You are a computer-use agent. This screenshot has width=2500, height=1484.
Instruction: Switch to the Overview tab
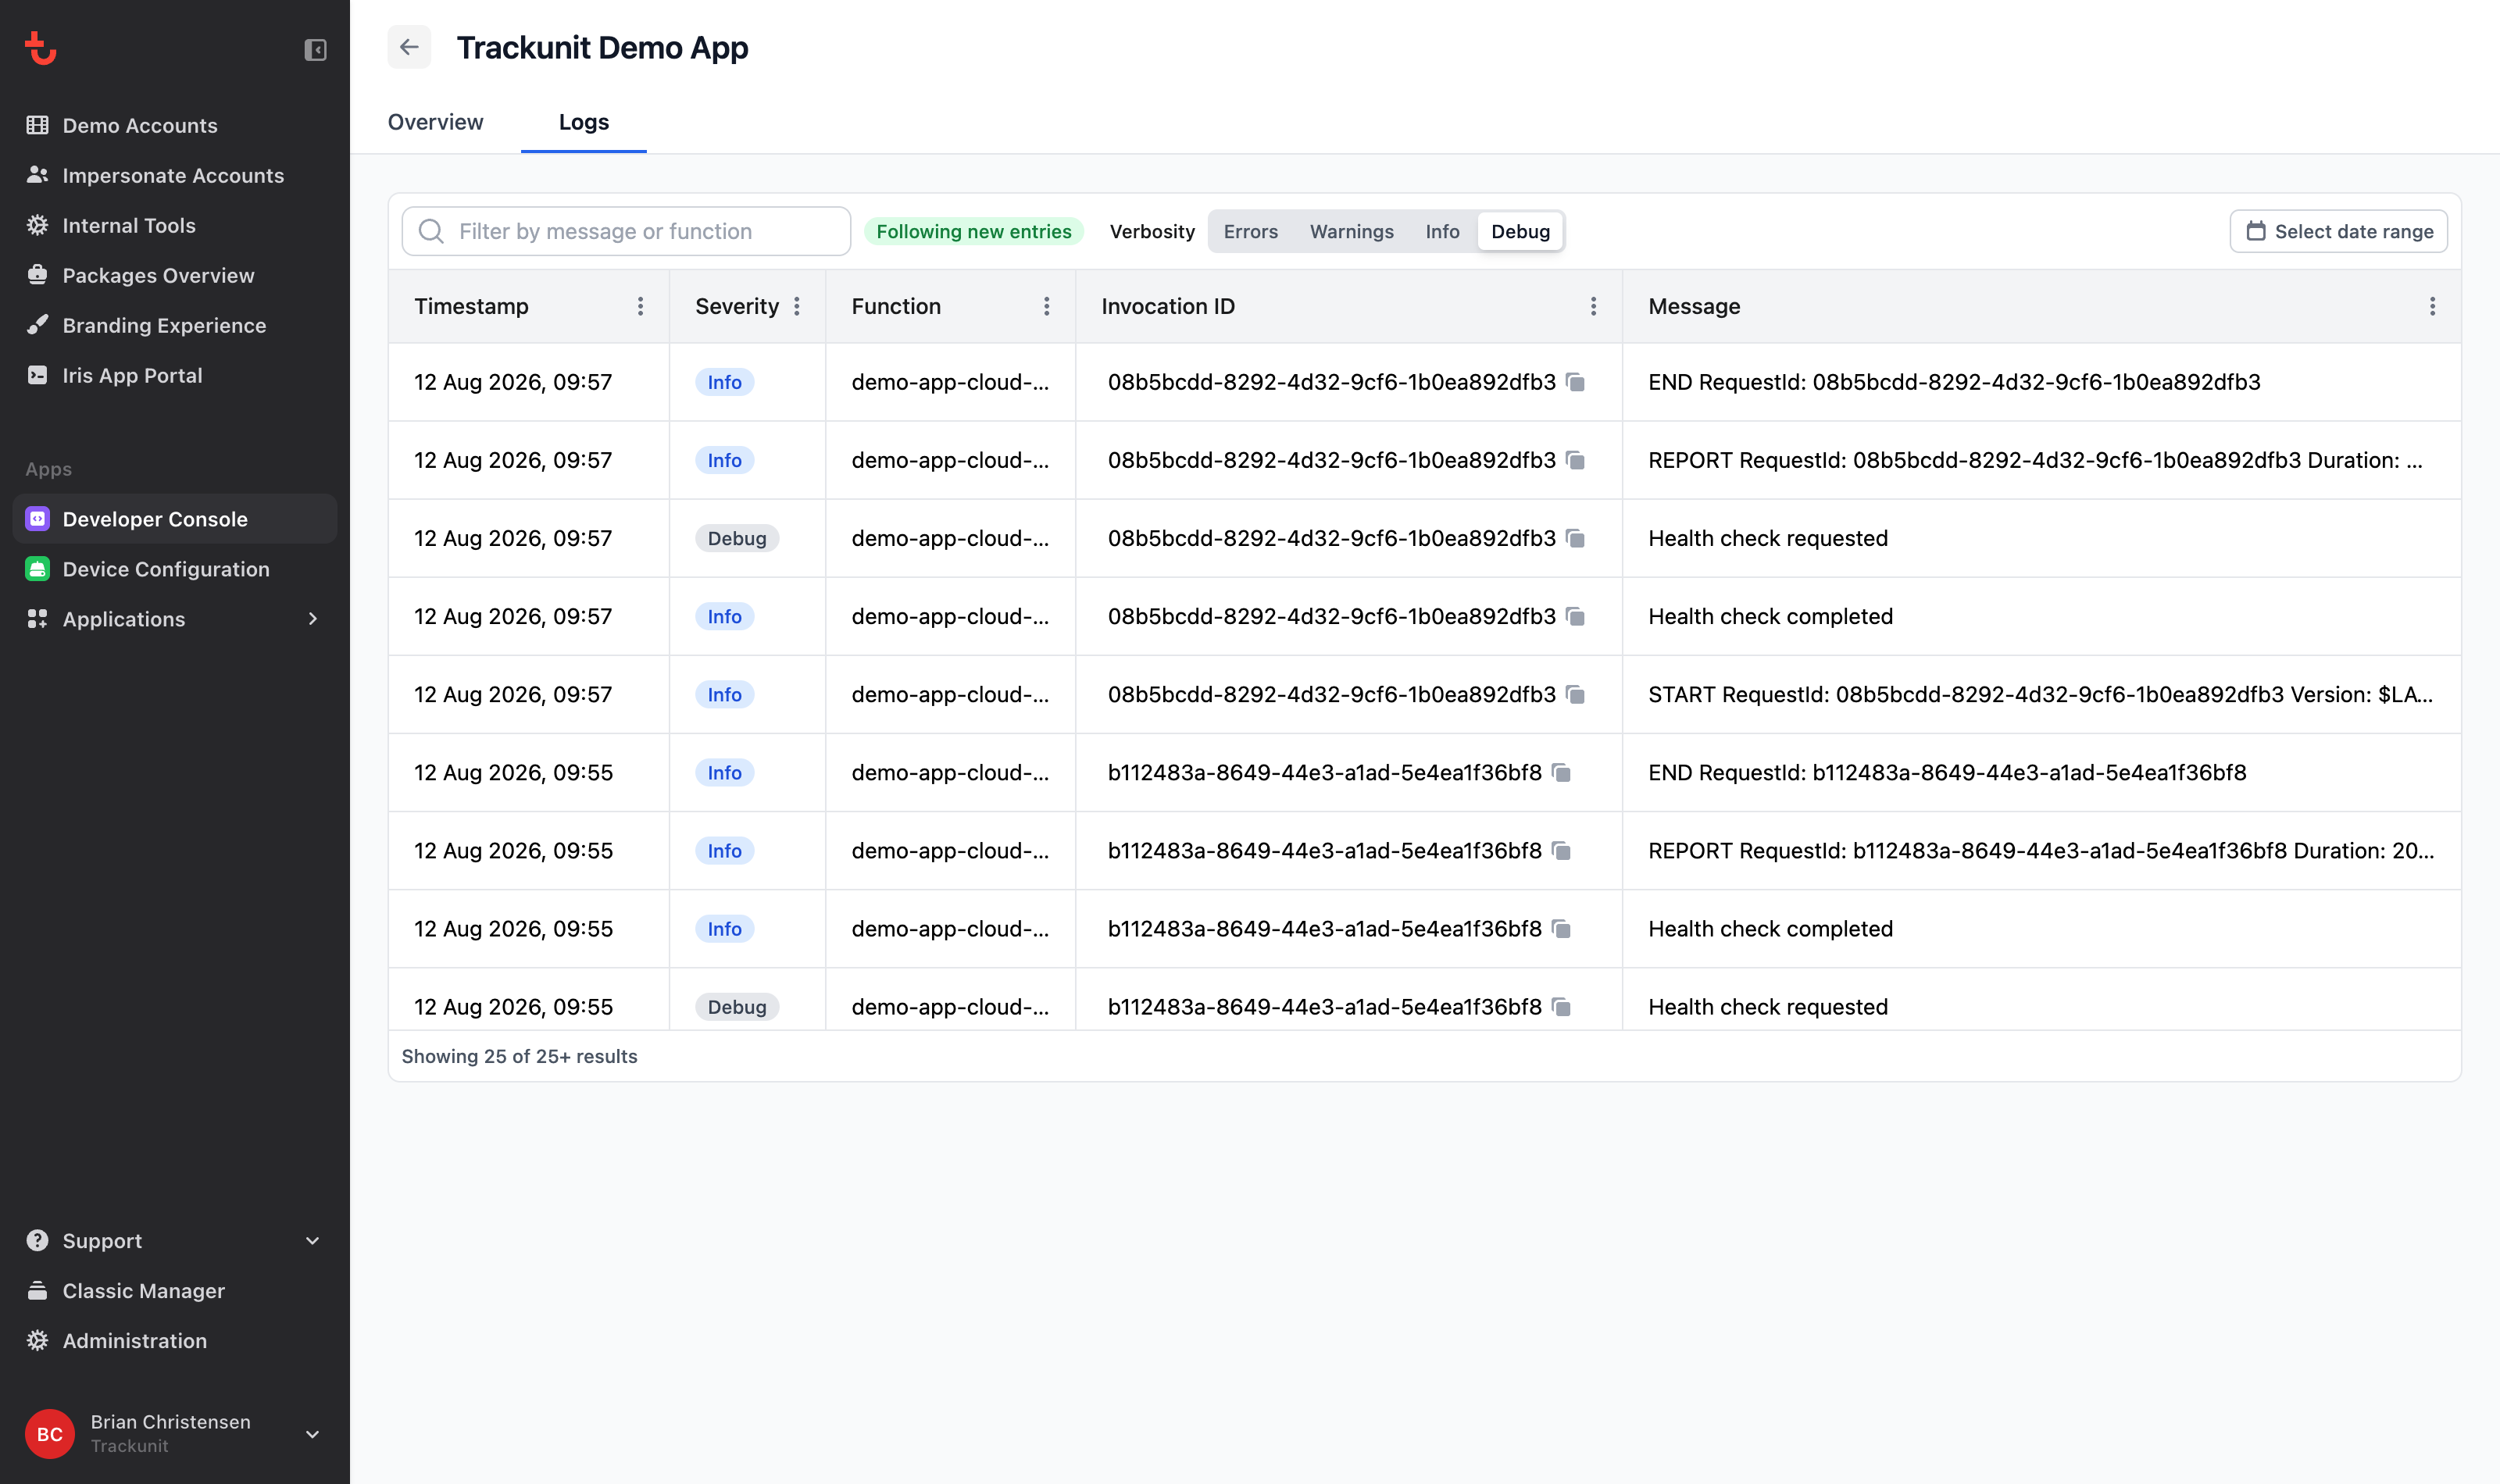point(435,122)
